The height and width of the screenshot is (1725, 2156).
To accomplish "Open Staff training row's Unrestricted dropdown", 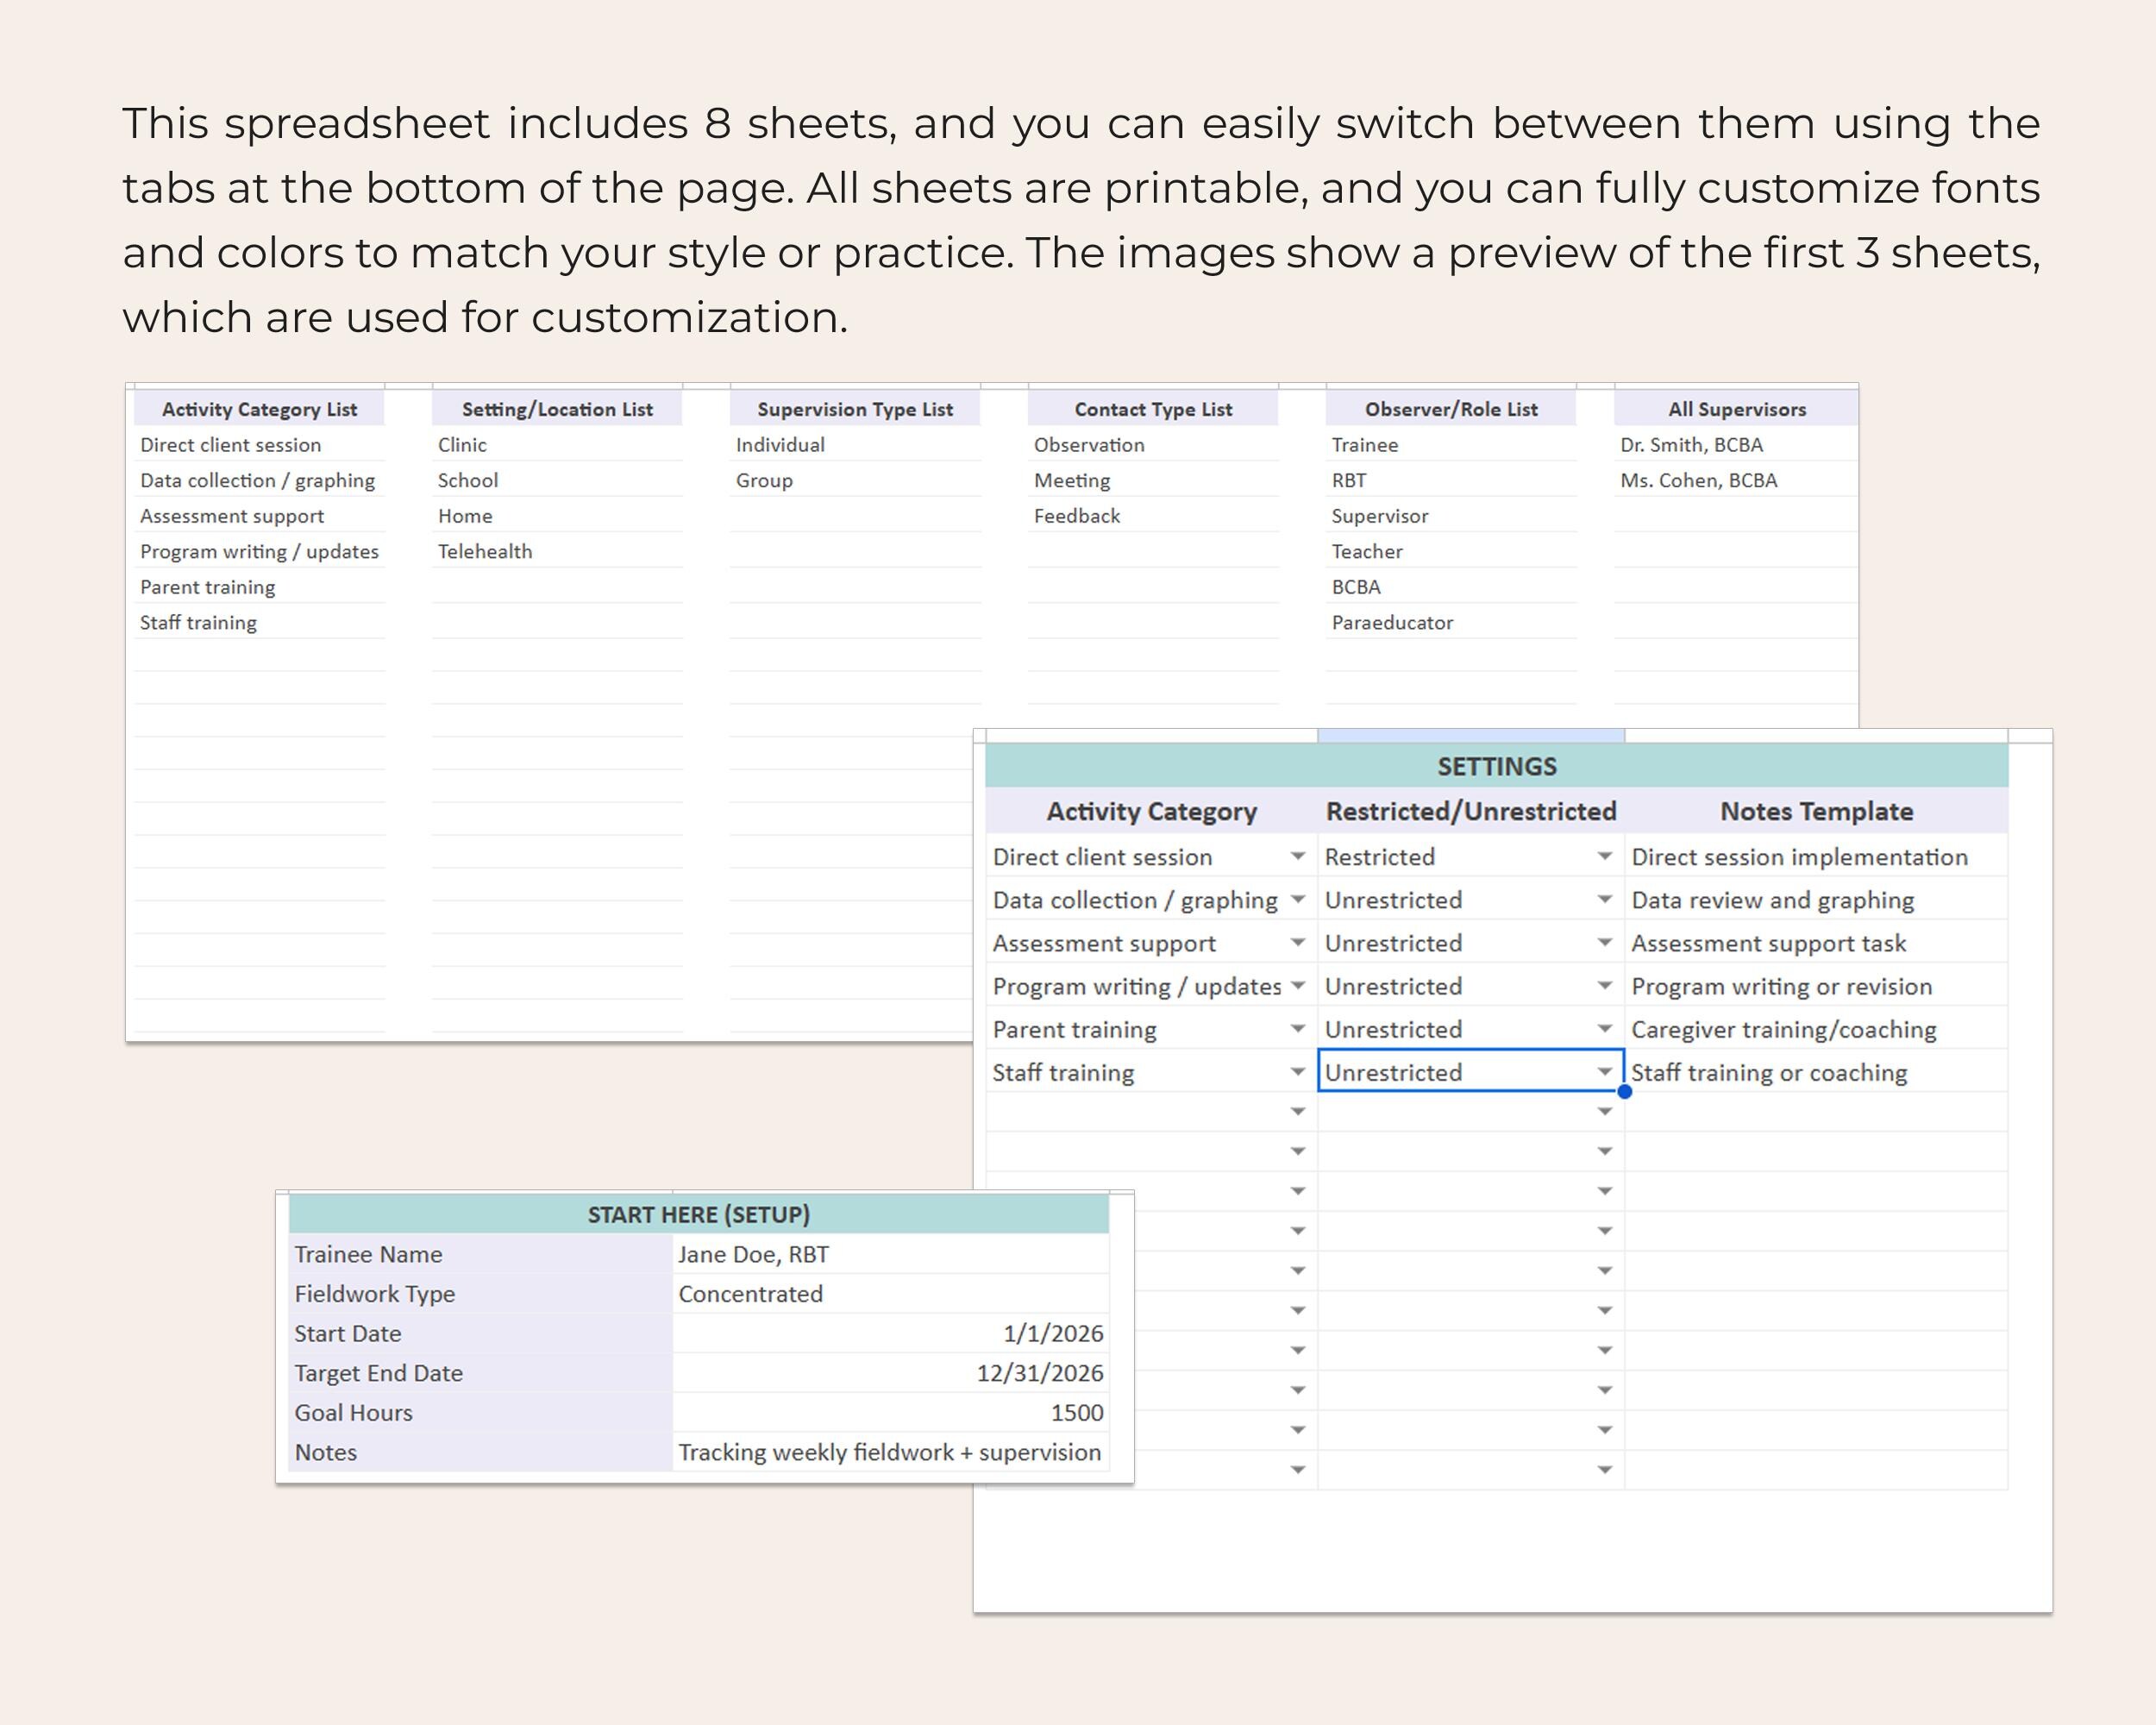I will coord(1604,1072).
